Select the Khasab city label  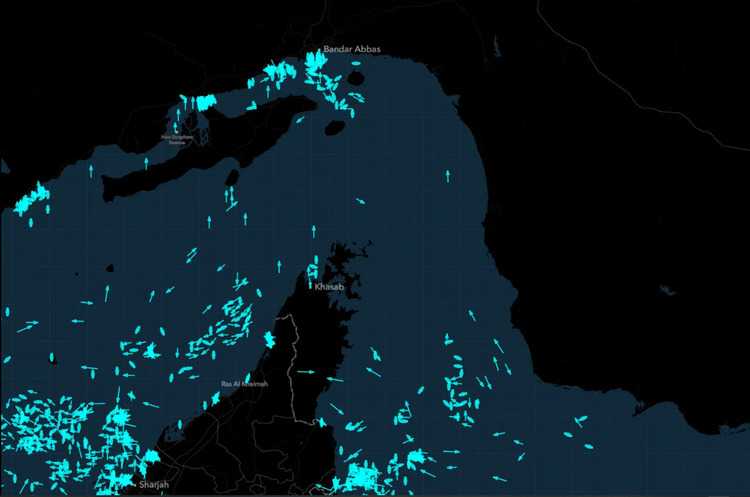[329, 287]
